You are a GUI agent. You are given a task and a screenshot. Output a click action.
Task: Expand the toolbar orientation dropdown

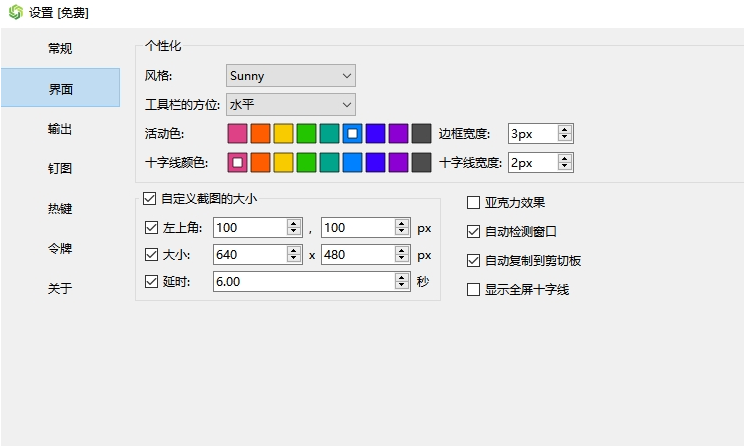point(291,104)
